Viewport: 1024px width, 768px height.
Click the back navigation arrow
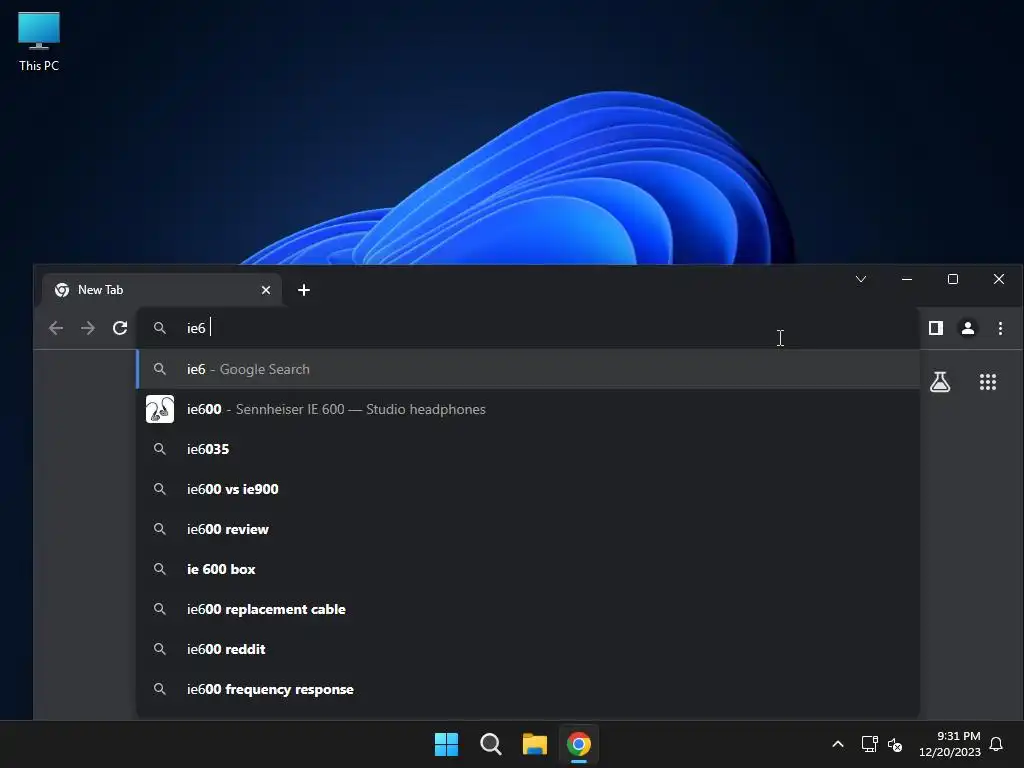click(x=56, y=328)
